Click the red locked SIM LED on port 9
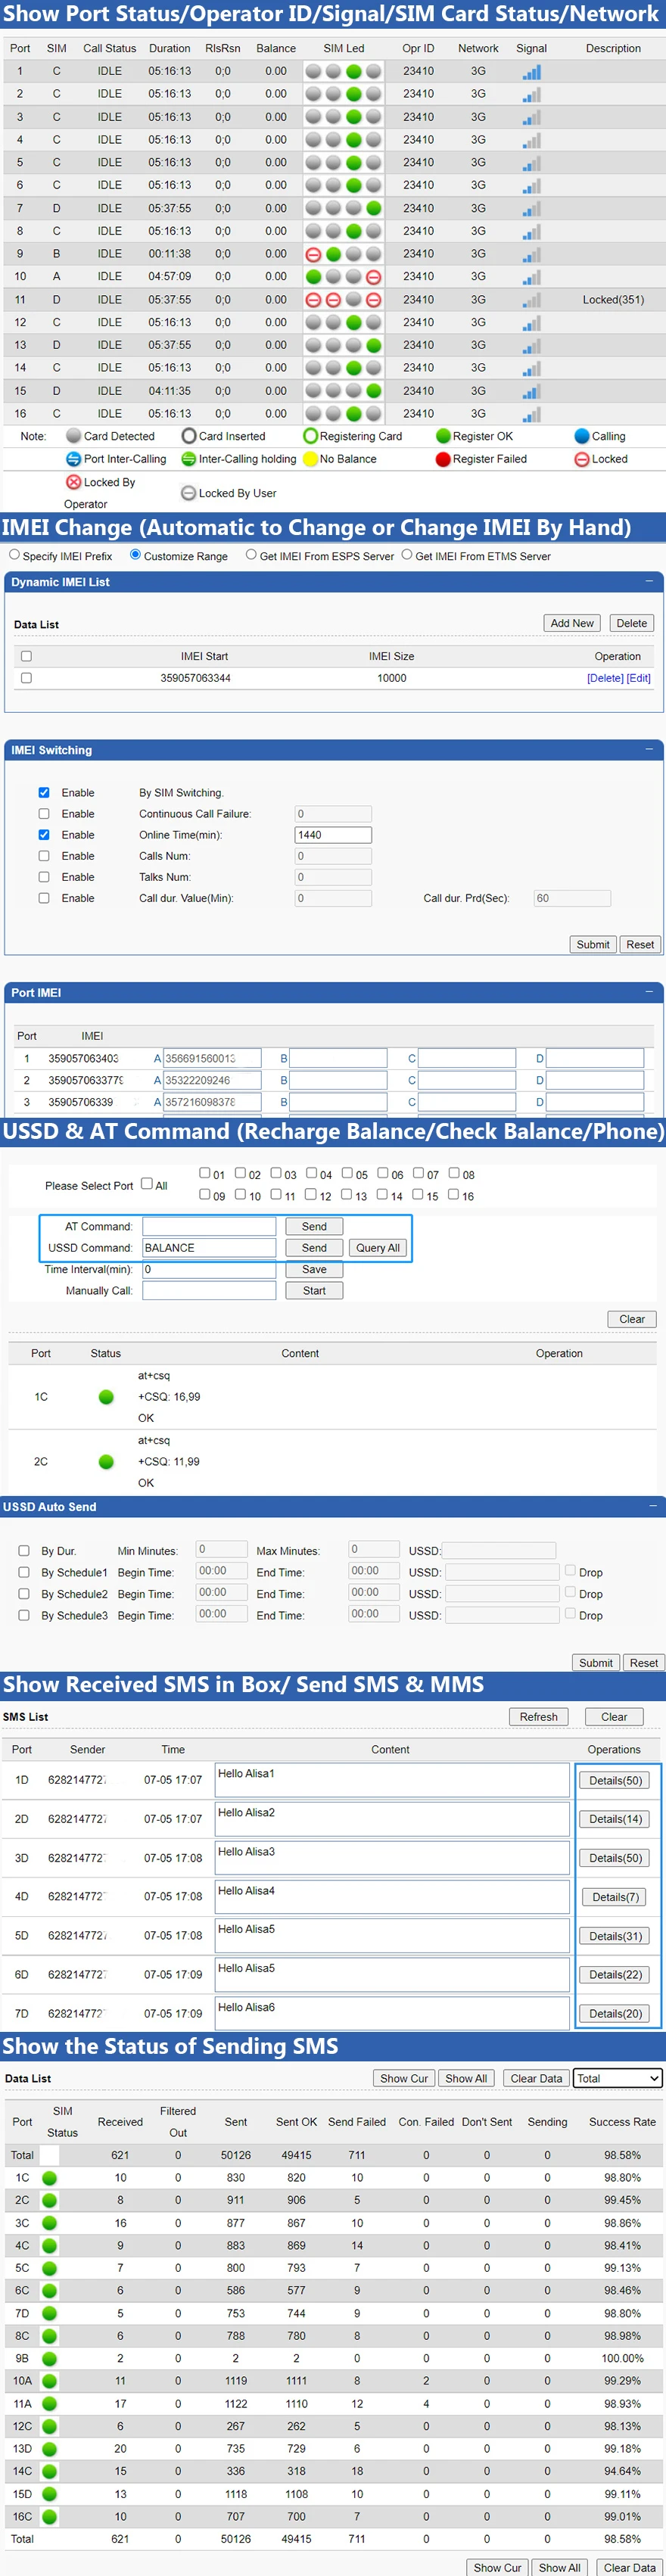The height and width of the screenshot is (2576, 666). point(313,254)
